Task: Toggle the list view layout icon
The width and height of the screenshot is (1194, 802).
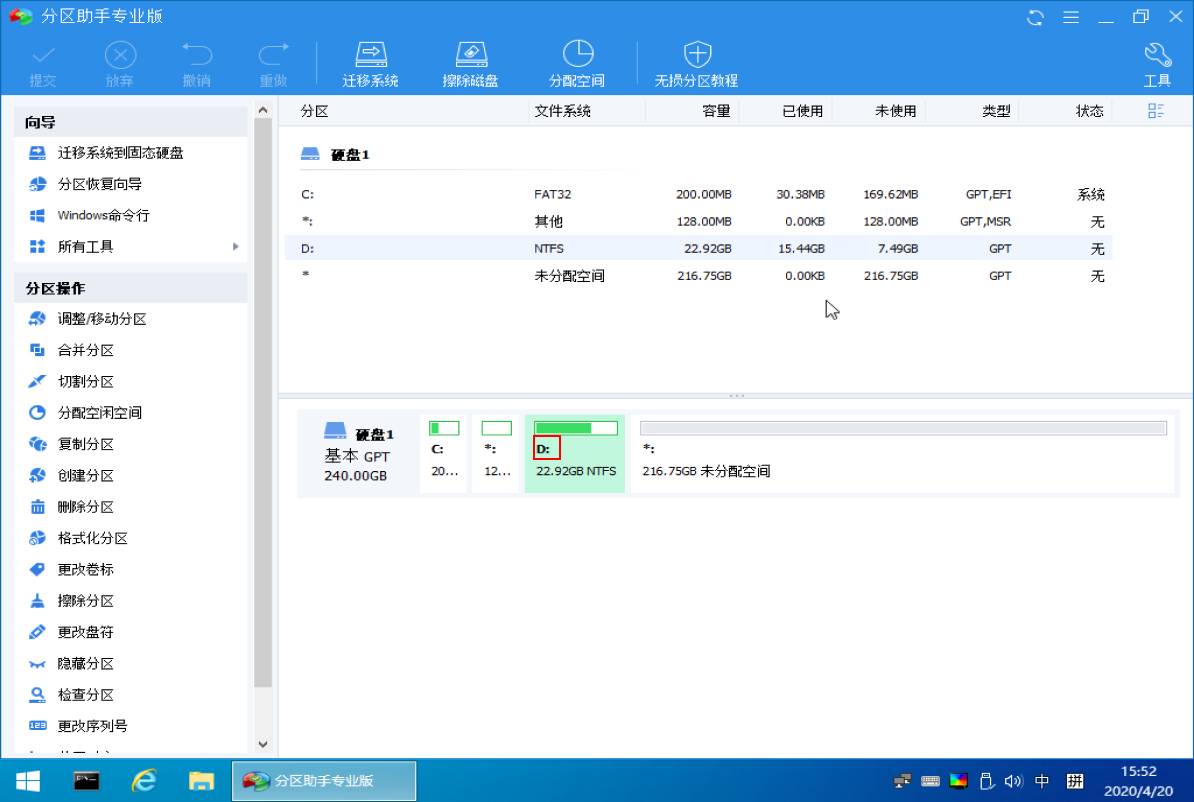Action: coord(1155,111)
